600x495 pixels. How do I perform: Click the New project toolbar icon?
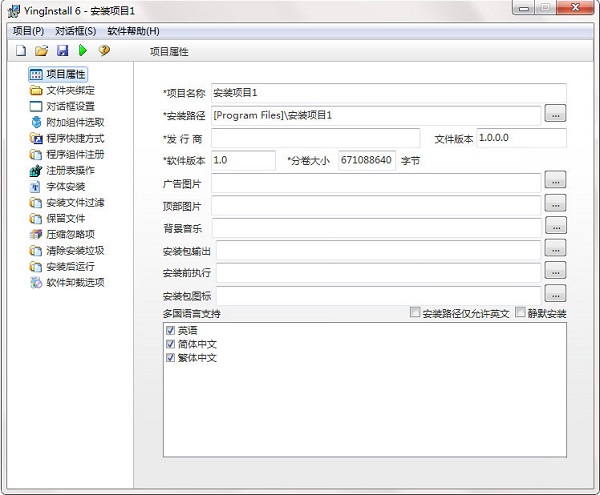tap(21, 50)
